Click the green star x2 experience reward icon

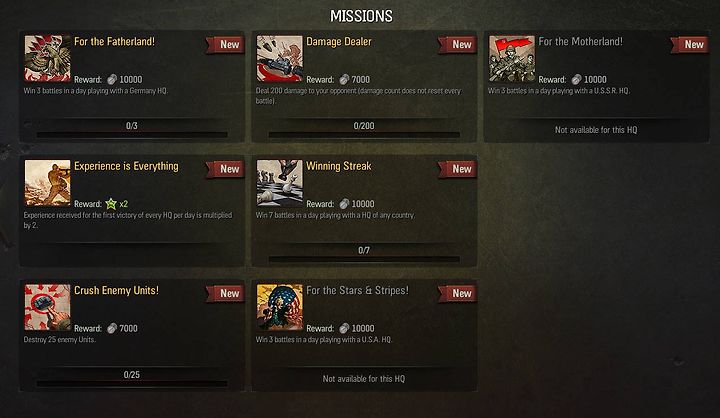[x=111, y=203]
